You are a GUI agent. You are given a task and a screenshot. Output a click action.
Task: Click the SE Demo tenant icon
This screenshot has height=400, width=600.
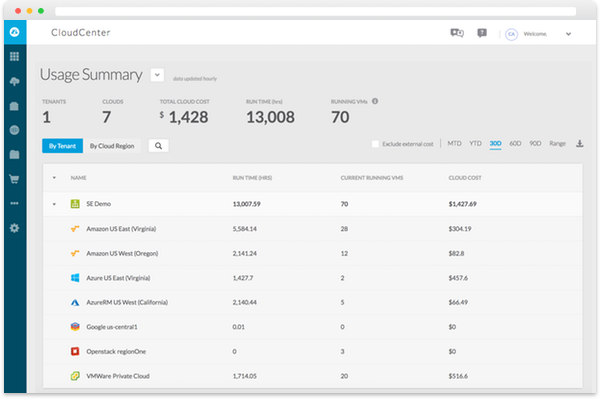[x=75, y=204]
